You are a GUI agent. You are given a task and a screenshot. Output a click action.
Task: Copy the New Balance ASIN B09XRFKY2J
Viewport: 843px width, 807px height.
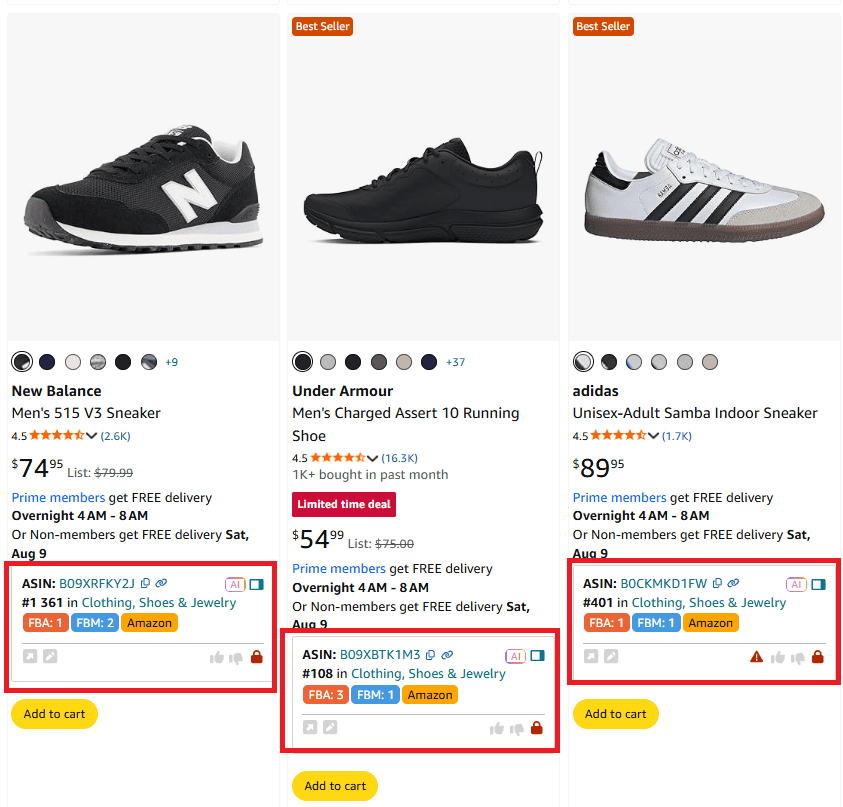(x=146, y=584)
